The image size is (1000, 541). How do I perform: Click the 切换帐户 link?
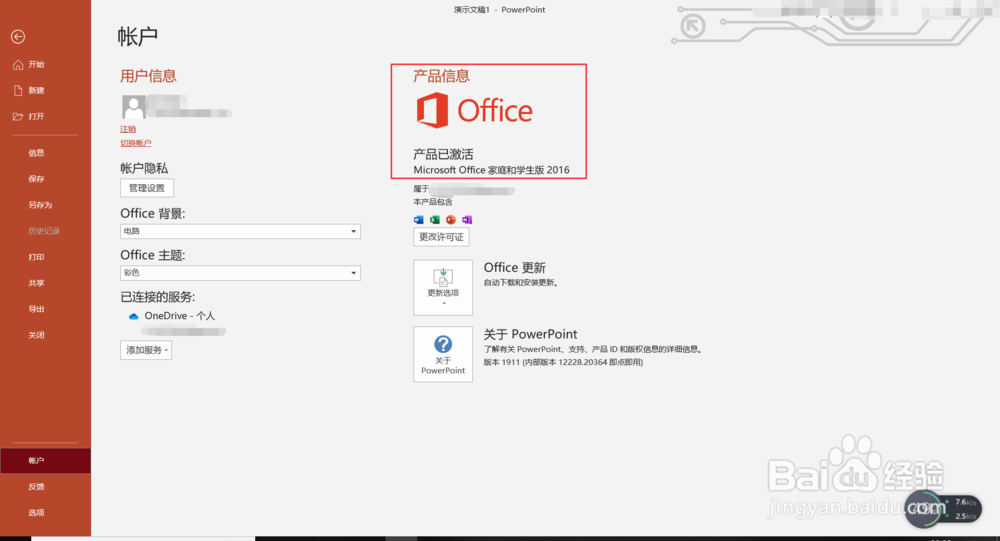click(x=135, y=144)
